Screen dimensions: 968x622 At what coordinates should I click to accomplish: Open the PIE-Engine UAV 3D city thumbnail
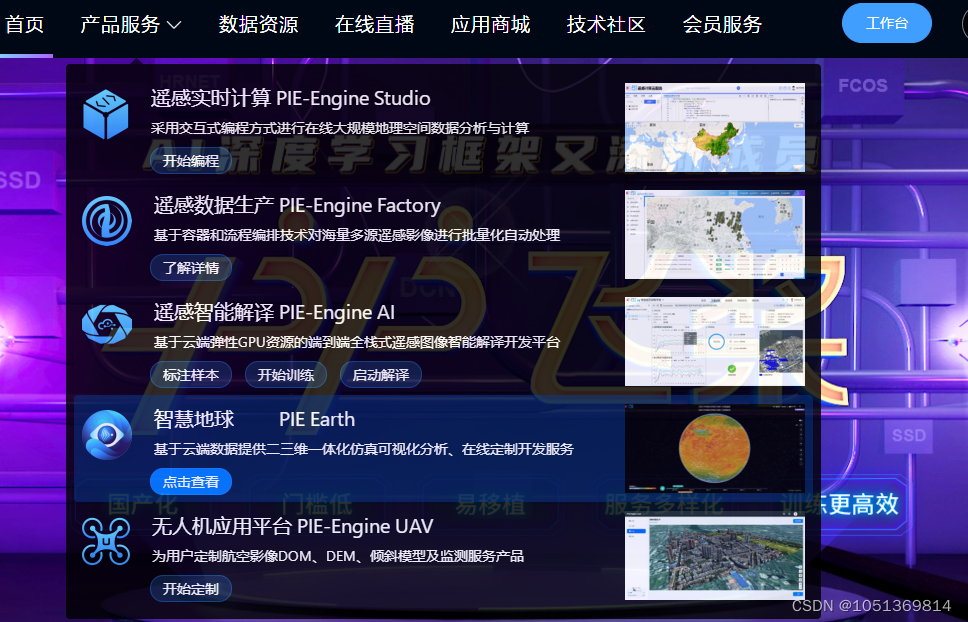715,555
